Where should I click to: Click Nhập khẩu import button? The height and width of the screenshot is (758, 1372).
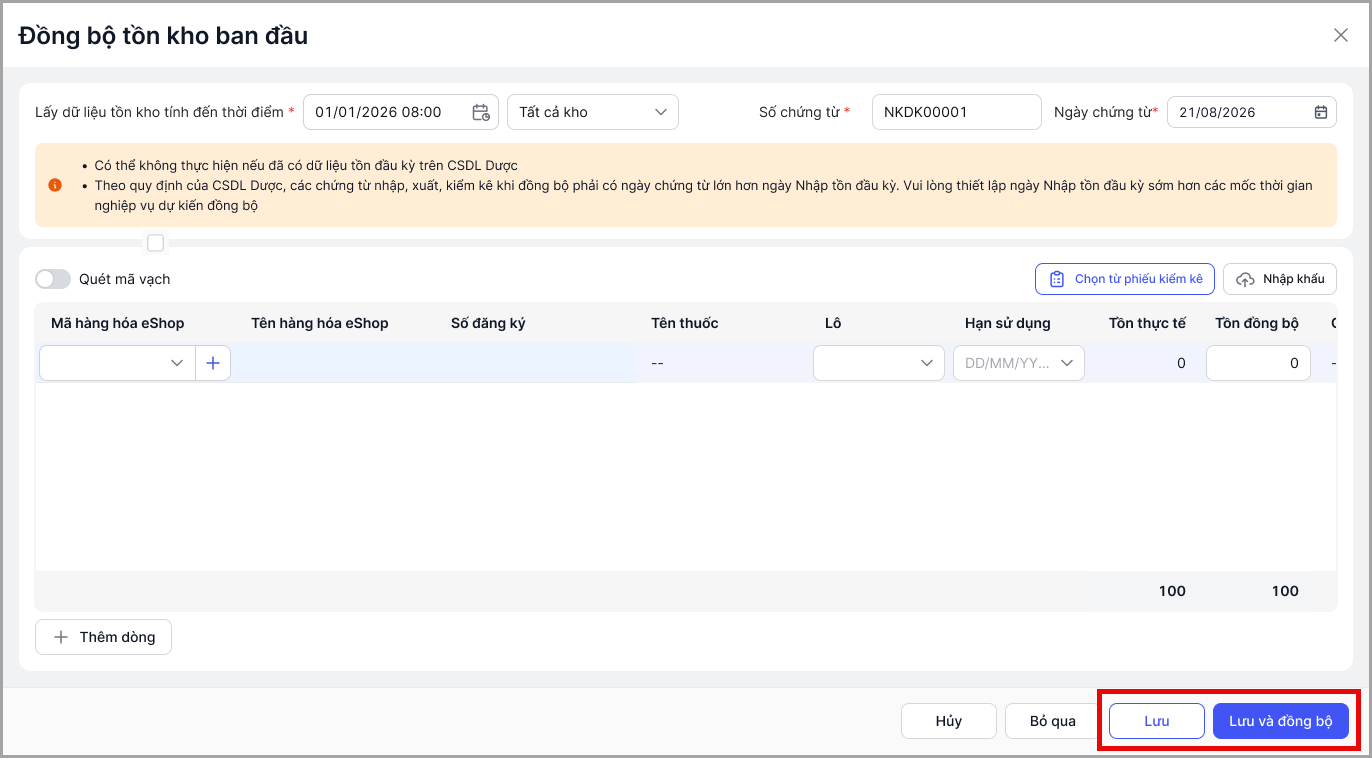pyautogui.click(x=1280, y=279)
